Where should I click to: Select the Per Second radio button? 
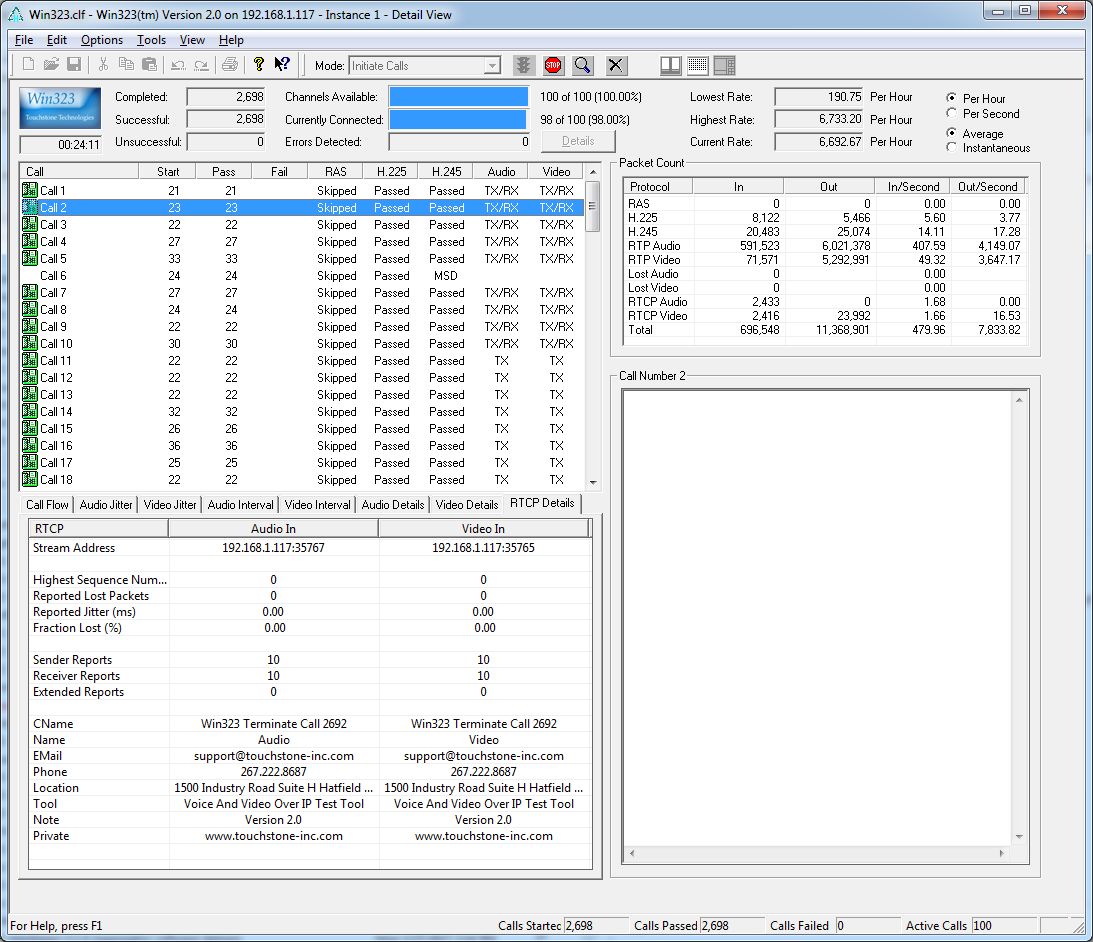(951, 113)
